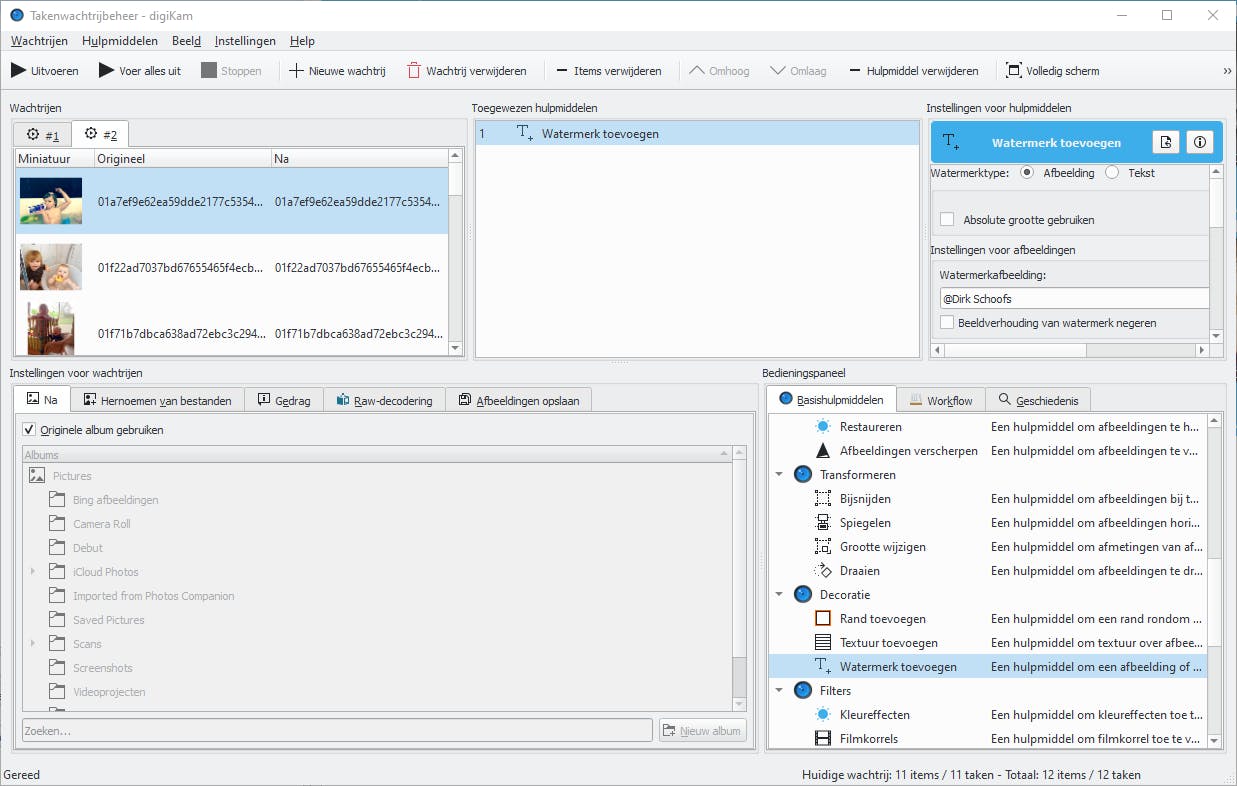This screenshot has width=1237, height=786.
Task: Click the Uitvoeren play icon
Action: coord(19,71)
